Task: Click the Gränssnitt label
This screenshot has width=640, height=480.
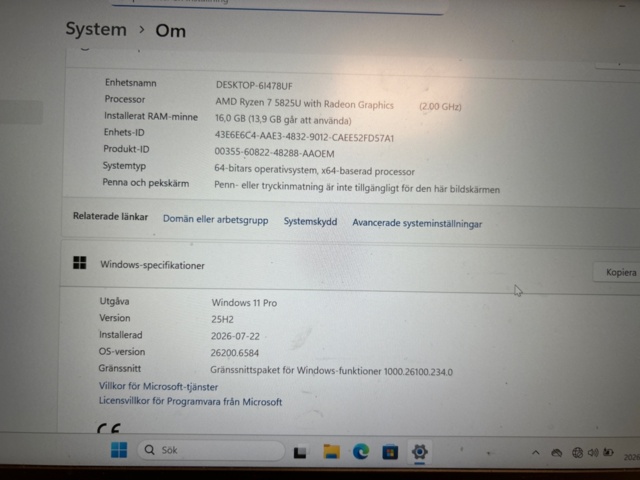Action: pos(120,368)
